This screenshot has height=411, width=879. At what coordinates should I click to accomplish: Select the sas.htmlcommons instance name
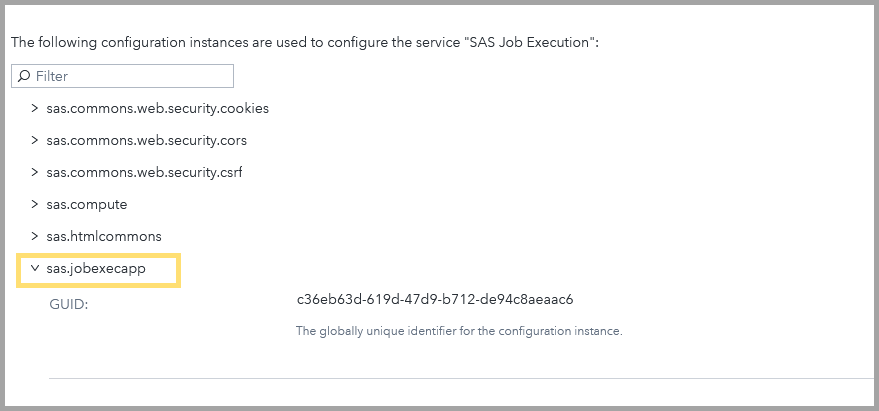pyautogui.click(x=104, y=236)
